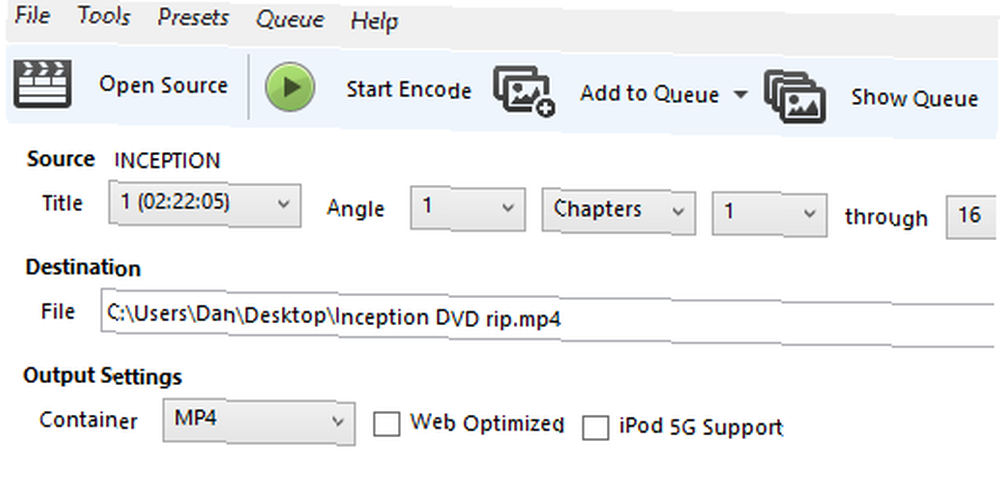Open the Add to Queue dropdown arrow
The width and height of the screenshot is (1000, 483).
click(740, 94)
